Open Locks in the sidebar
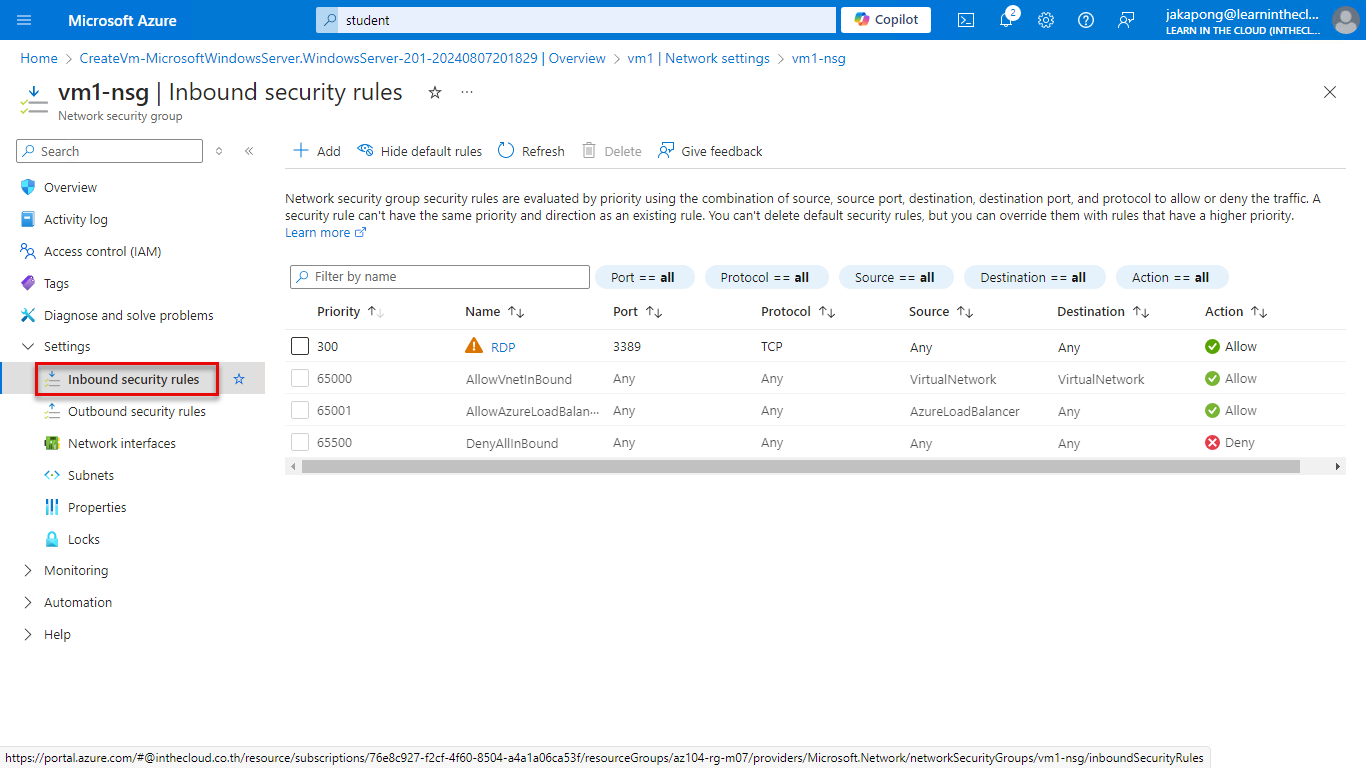Image resolution: width=1366 pixels, height=768 pixels. (83, 539)
